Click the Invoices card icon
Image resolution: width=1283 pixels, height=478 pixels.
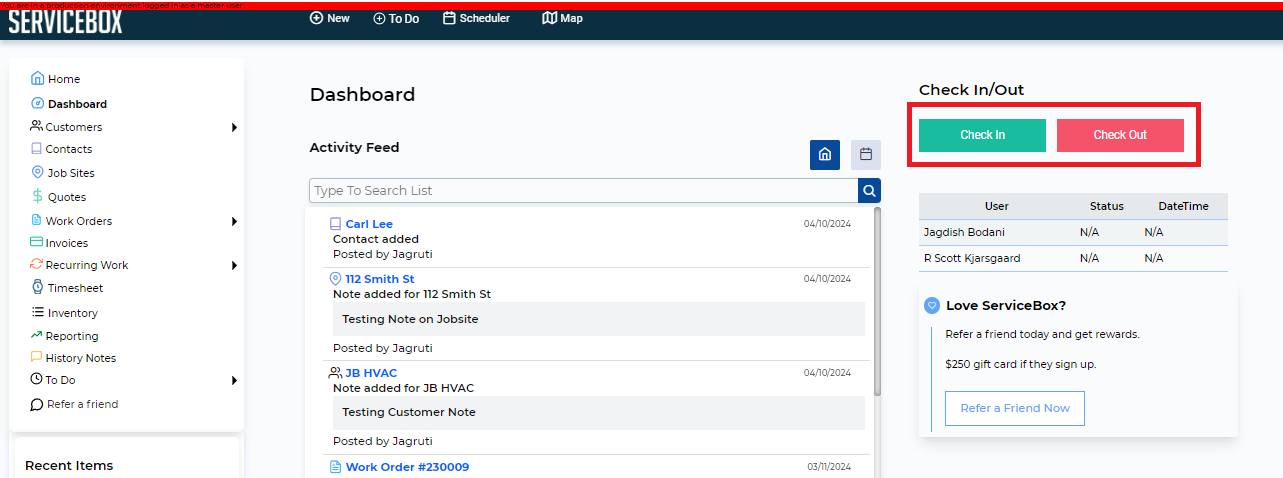coord(36,242)
